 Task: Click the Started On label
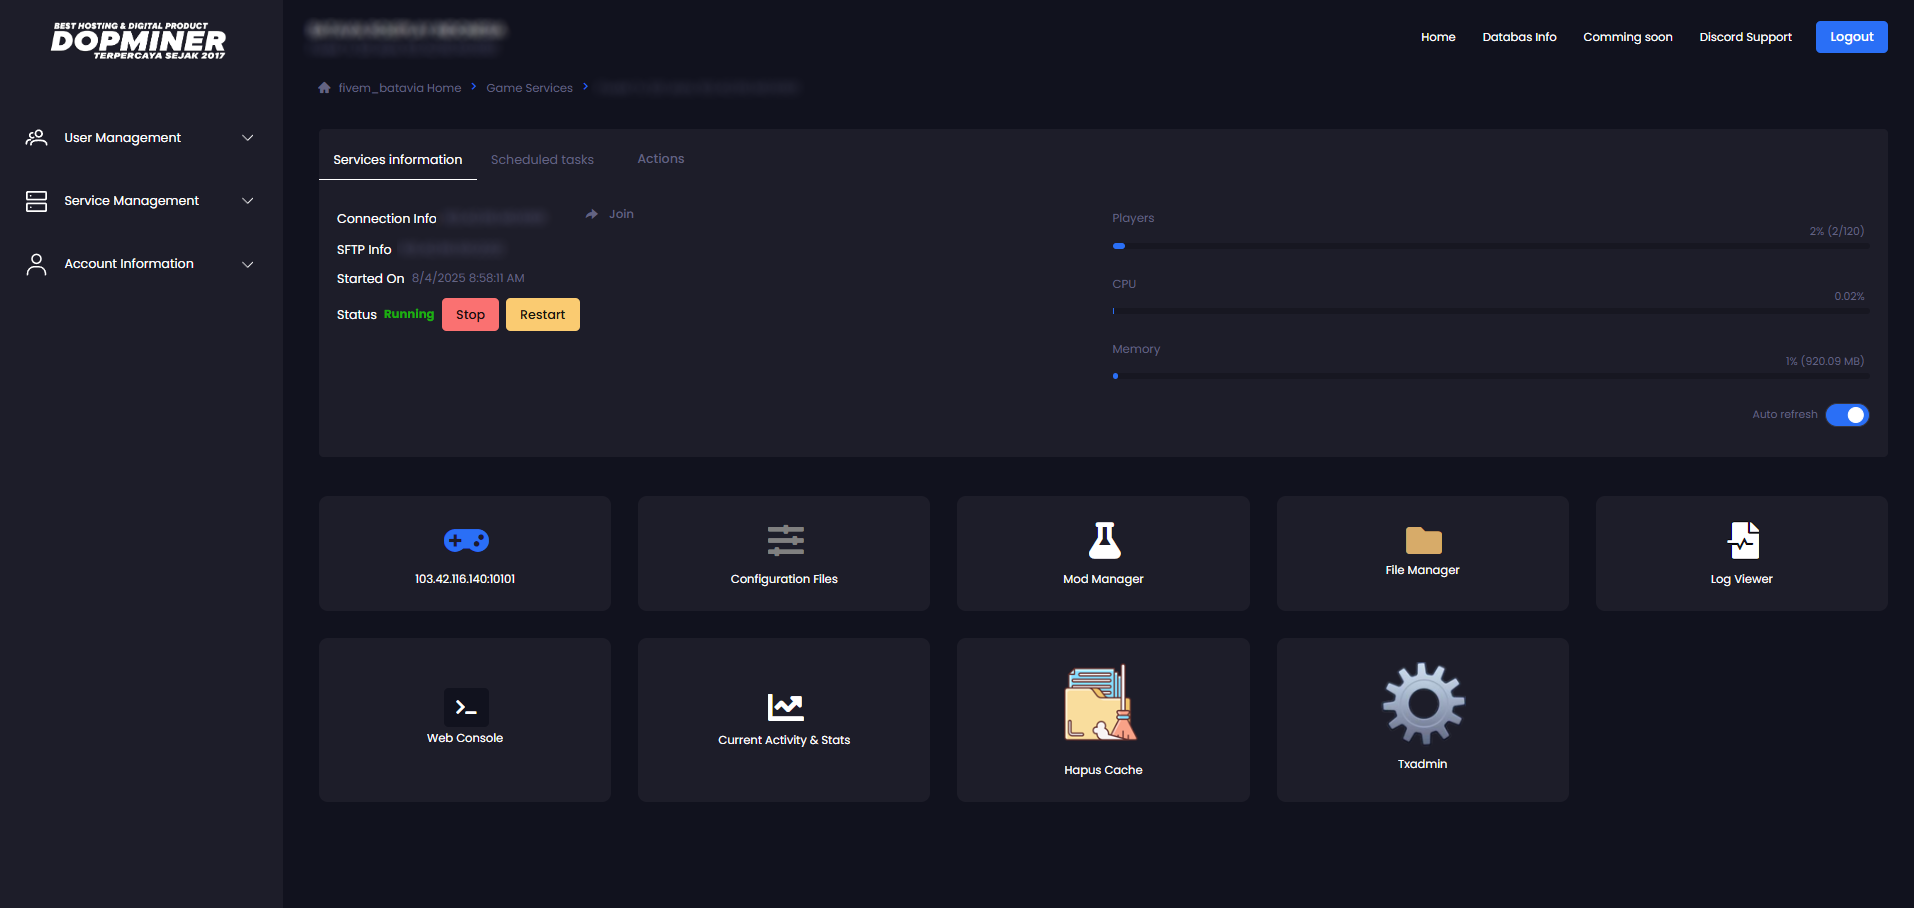point(370,278)
